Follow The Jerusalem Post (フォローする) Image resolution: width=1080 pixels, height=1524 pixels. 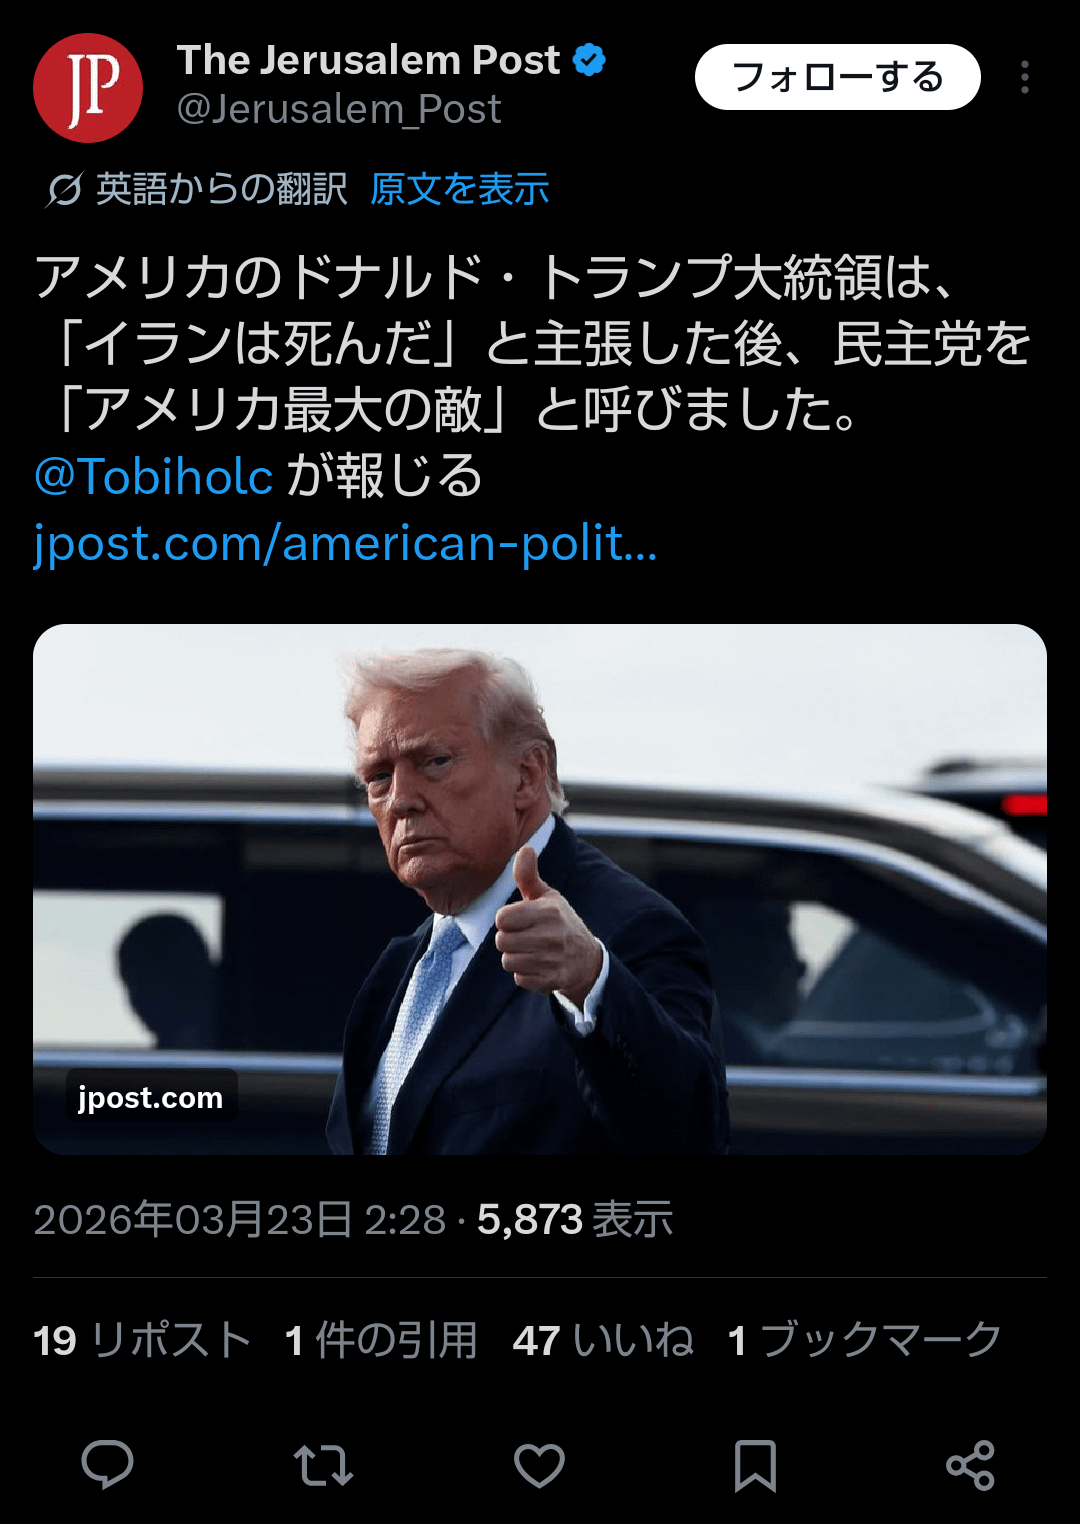[x=838, y=77]
